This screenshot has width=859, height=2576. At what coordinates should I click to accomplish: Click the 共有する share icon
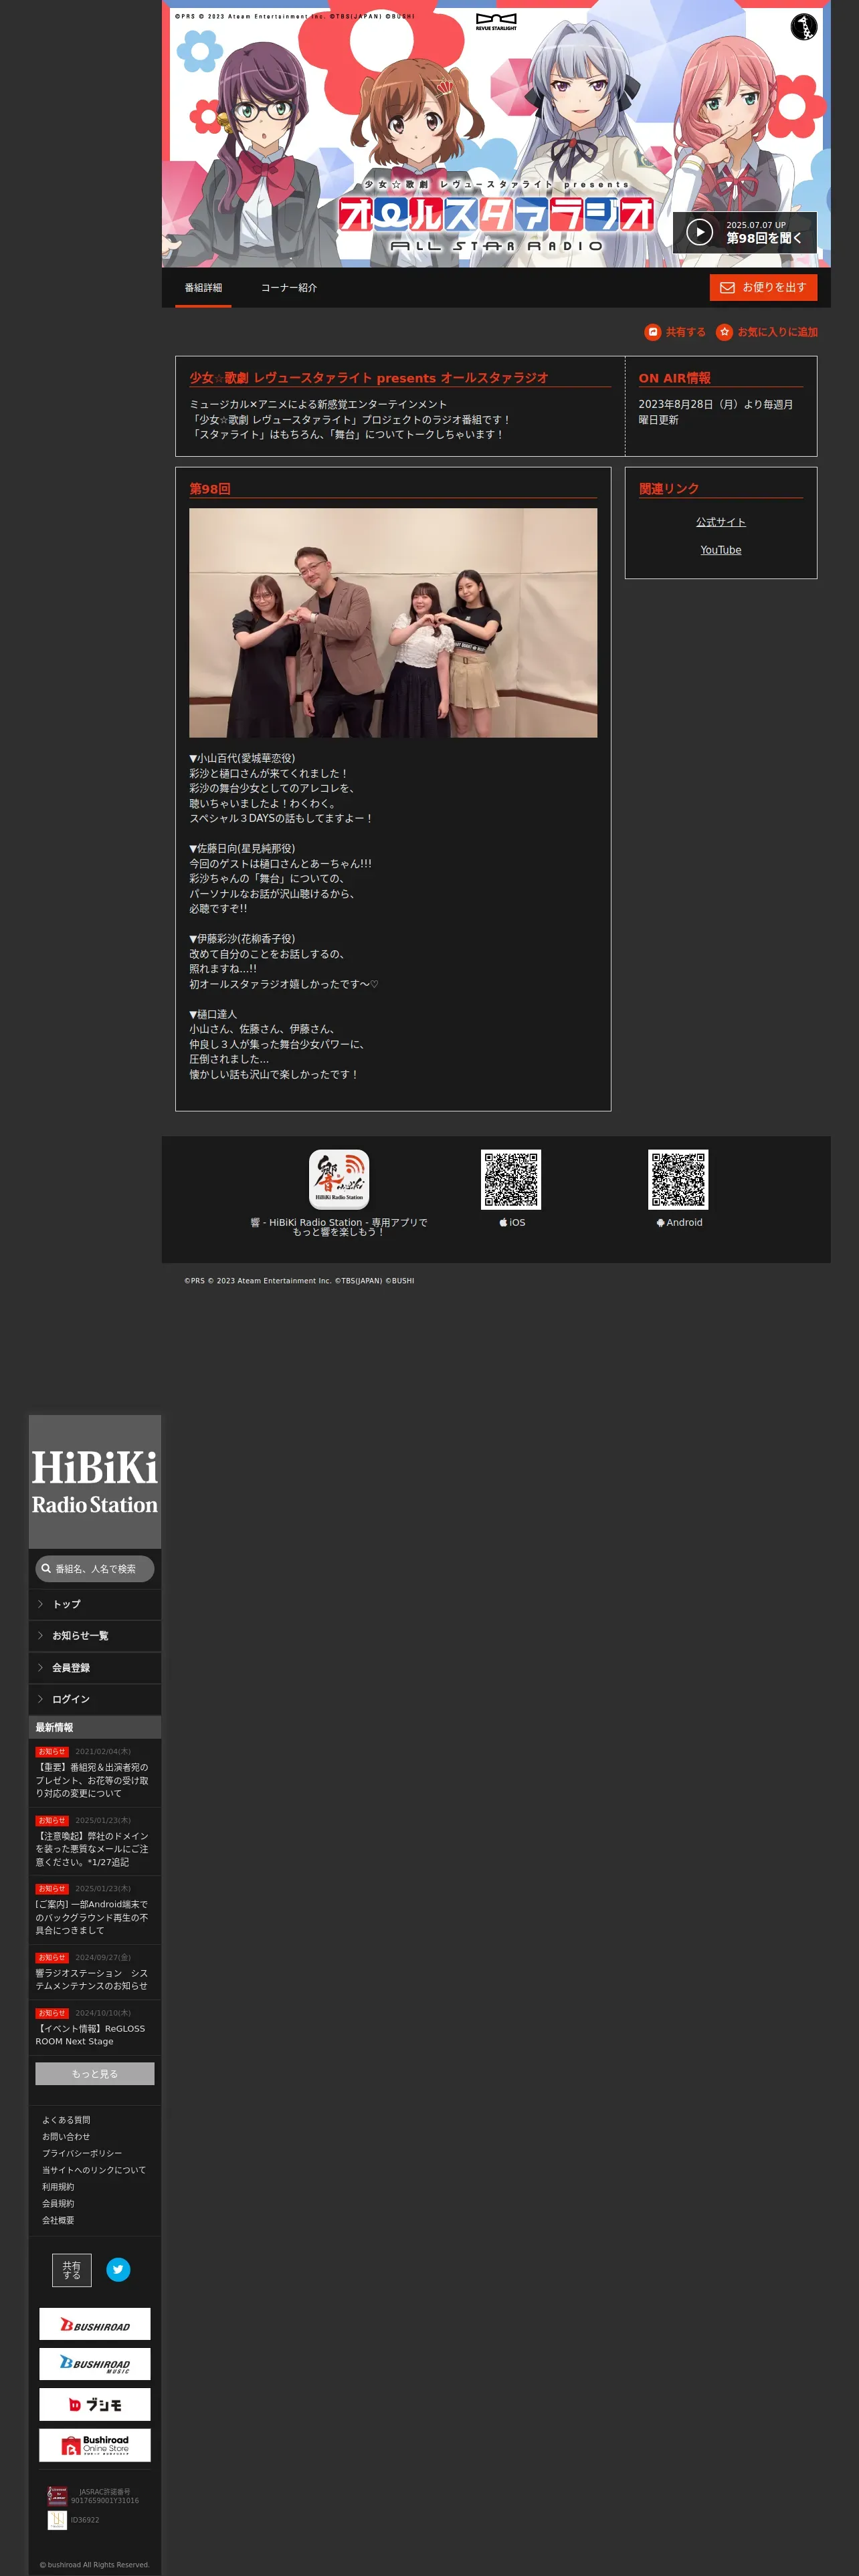[653, 332]
